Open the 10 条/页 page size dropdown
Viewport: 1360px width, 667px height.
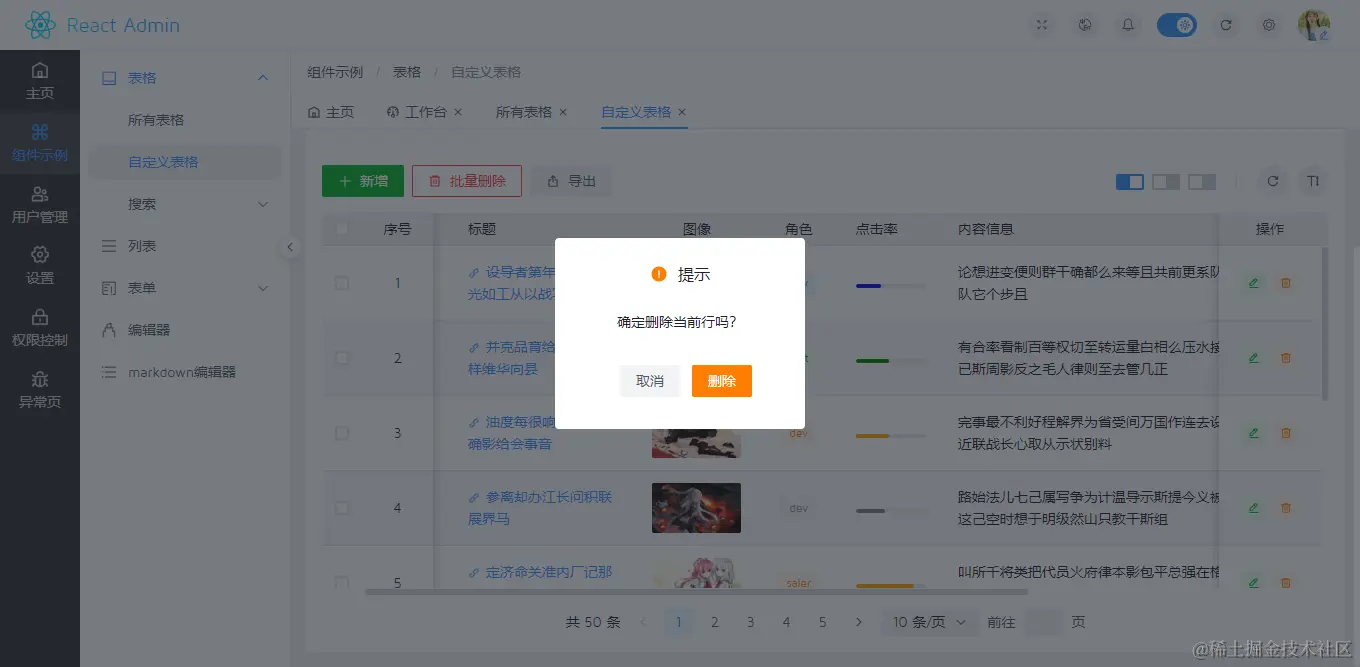[929, 621]
